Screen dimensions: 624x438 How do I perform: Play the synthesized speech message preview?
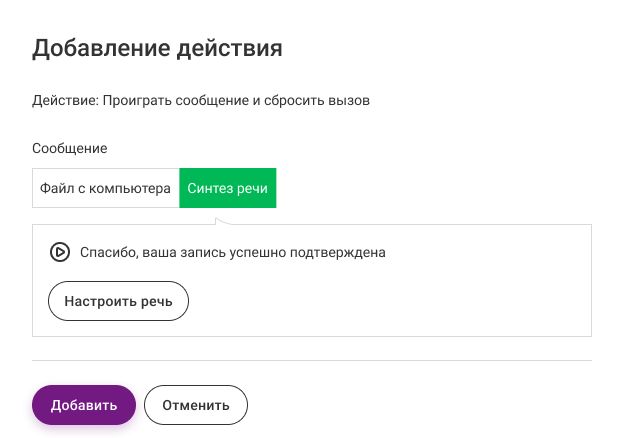60,252
